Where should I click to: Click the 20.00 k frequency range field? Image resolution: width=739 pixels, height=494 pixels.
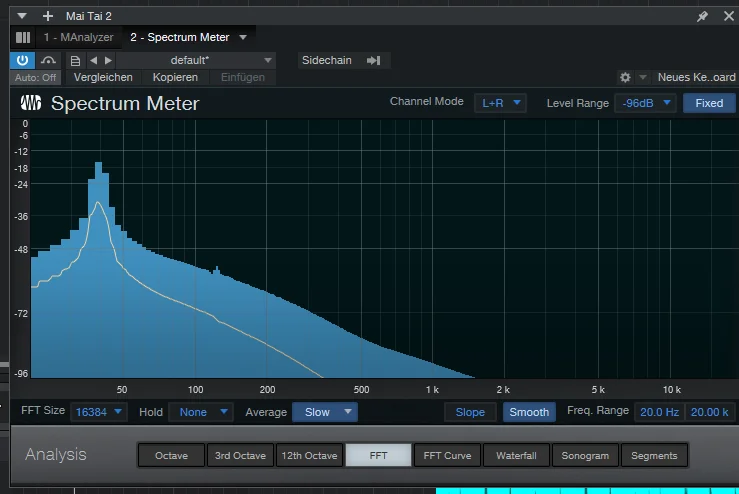(x=709, y=412)
